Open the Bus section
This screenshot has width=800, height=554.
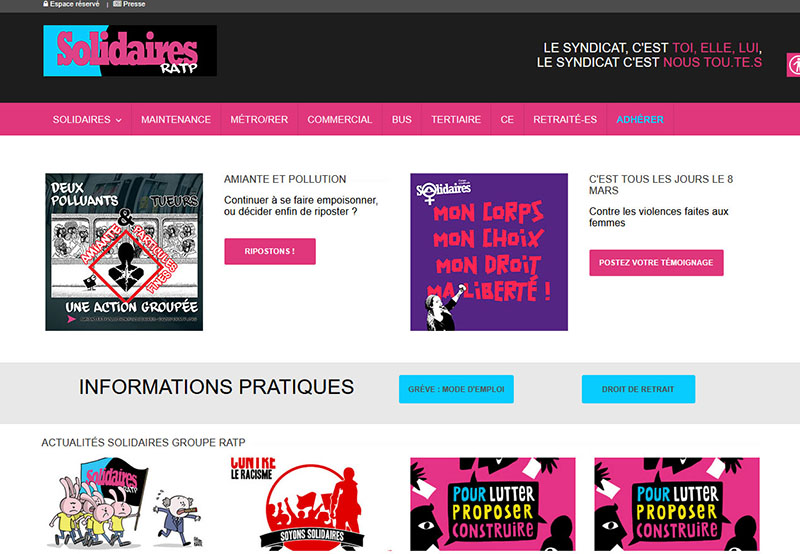[402, 119]
